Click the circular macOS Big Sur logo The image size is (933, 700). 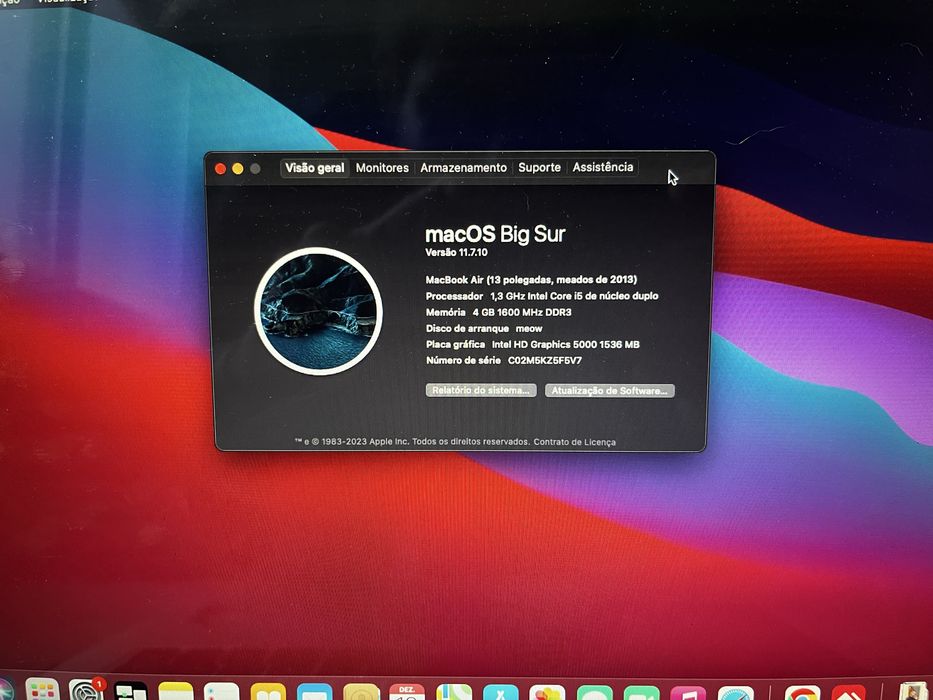pyautogui.click(x=318, y=311)
